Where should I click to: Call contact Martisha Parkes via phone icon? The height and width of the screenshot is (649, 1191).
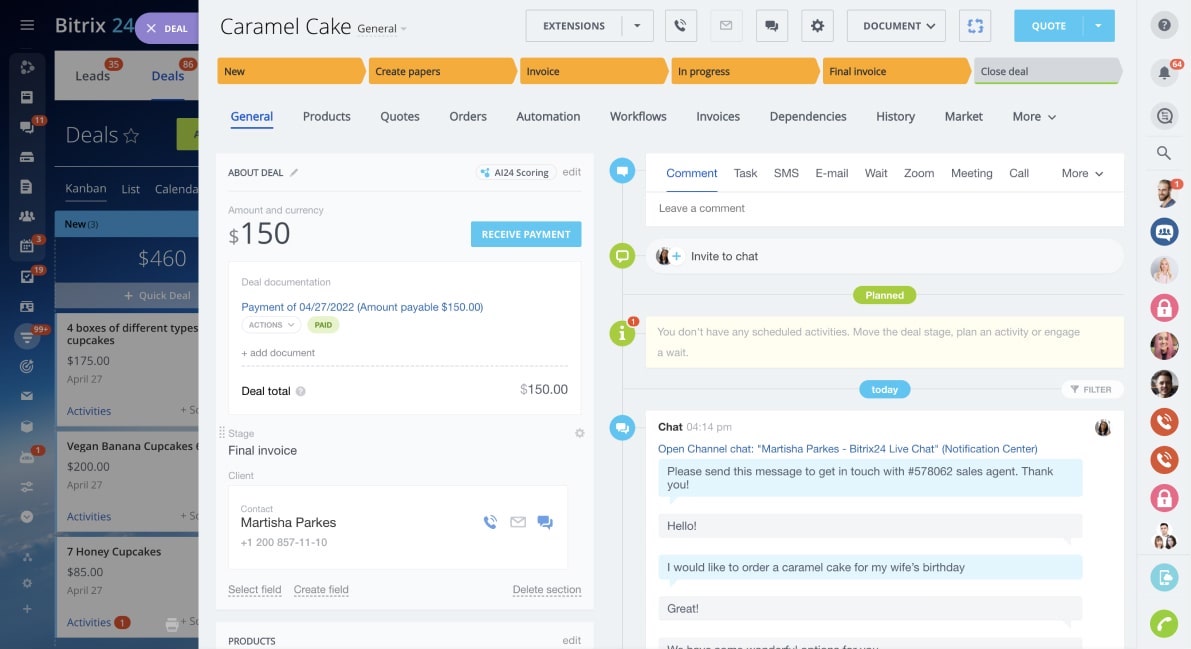tap(490, 522)
